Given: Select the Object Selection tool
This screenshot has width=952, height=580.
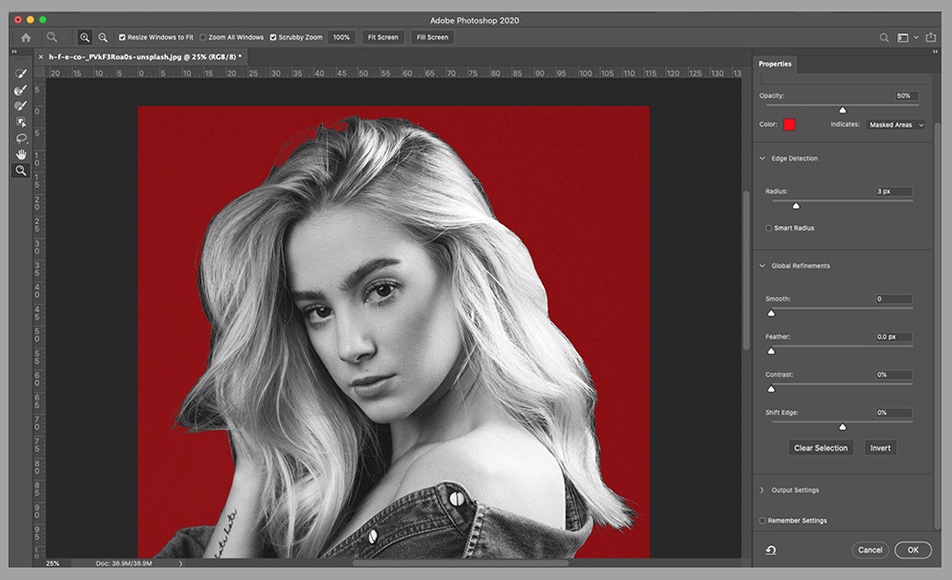Looking at the screenshot, I should pos(21,122).
